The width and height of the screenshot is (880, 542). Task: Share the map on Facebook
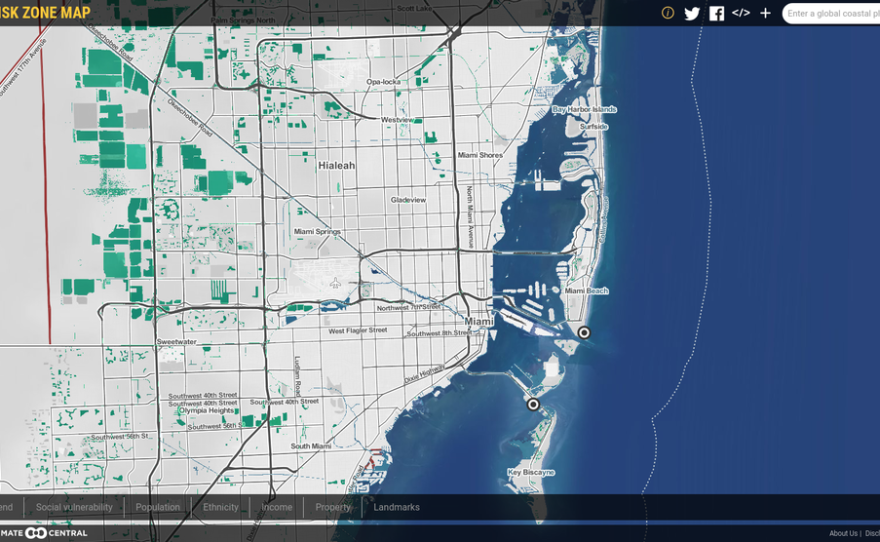[717, 13]
